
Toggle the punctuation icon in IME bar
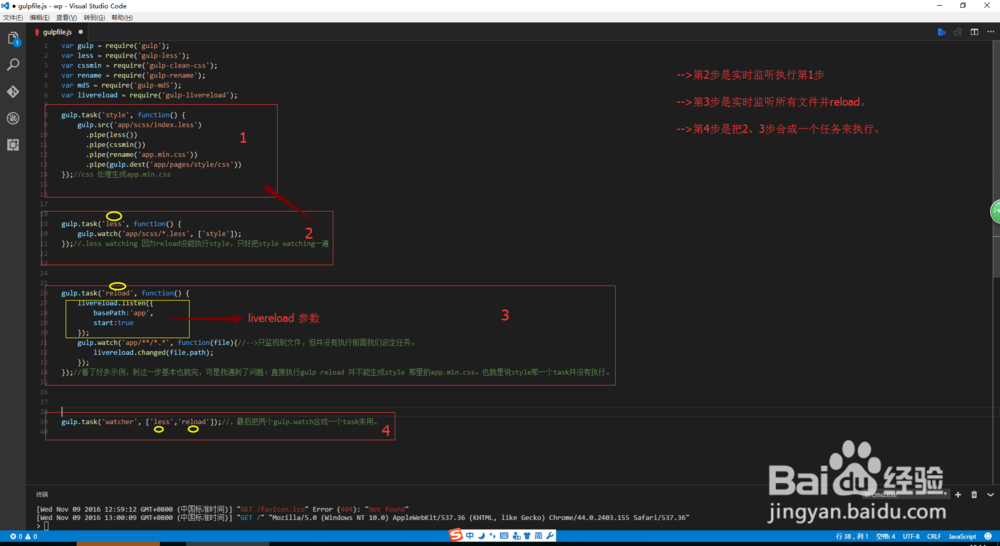point(492,536)
